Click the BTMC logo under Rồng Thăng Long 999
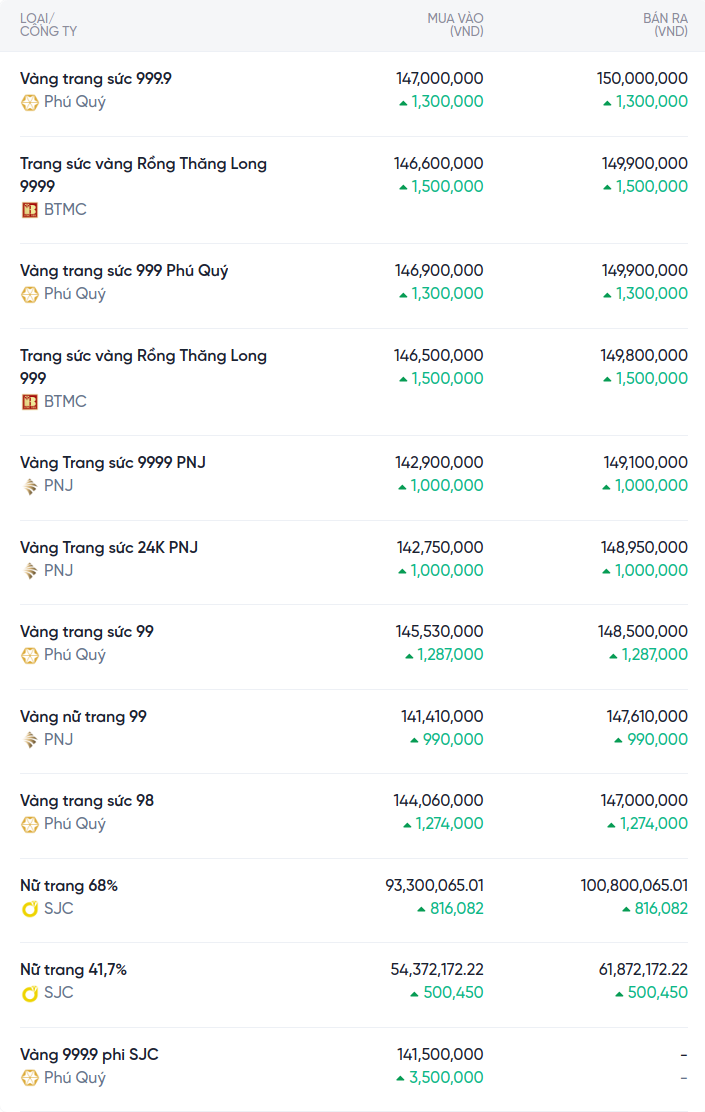 click(x=30, y=402)
